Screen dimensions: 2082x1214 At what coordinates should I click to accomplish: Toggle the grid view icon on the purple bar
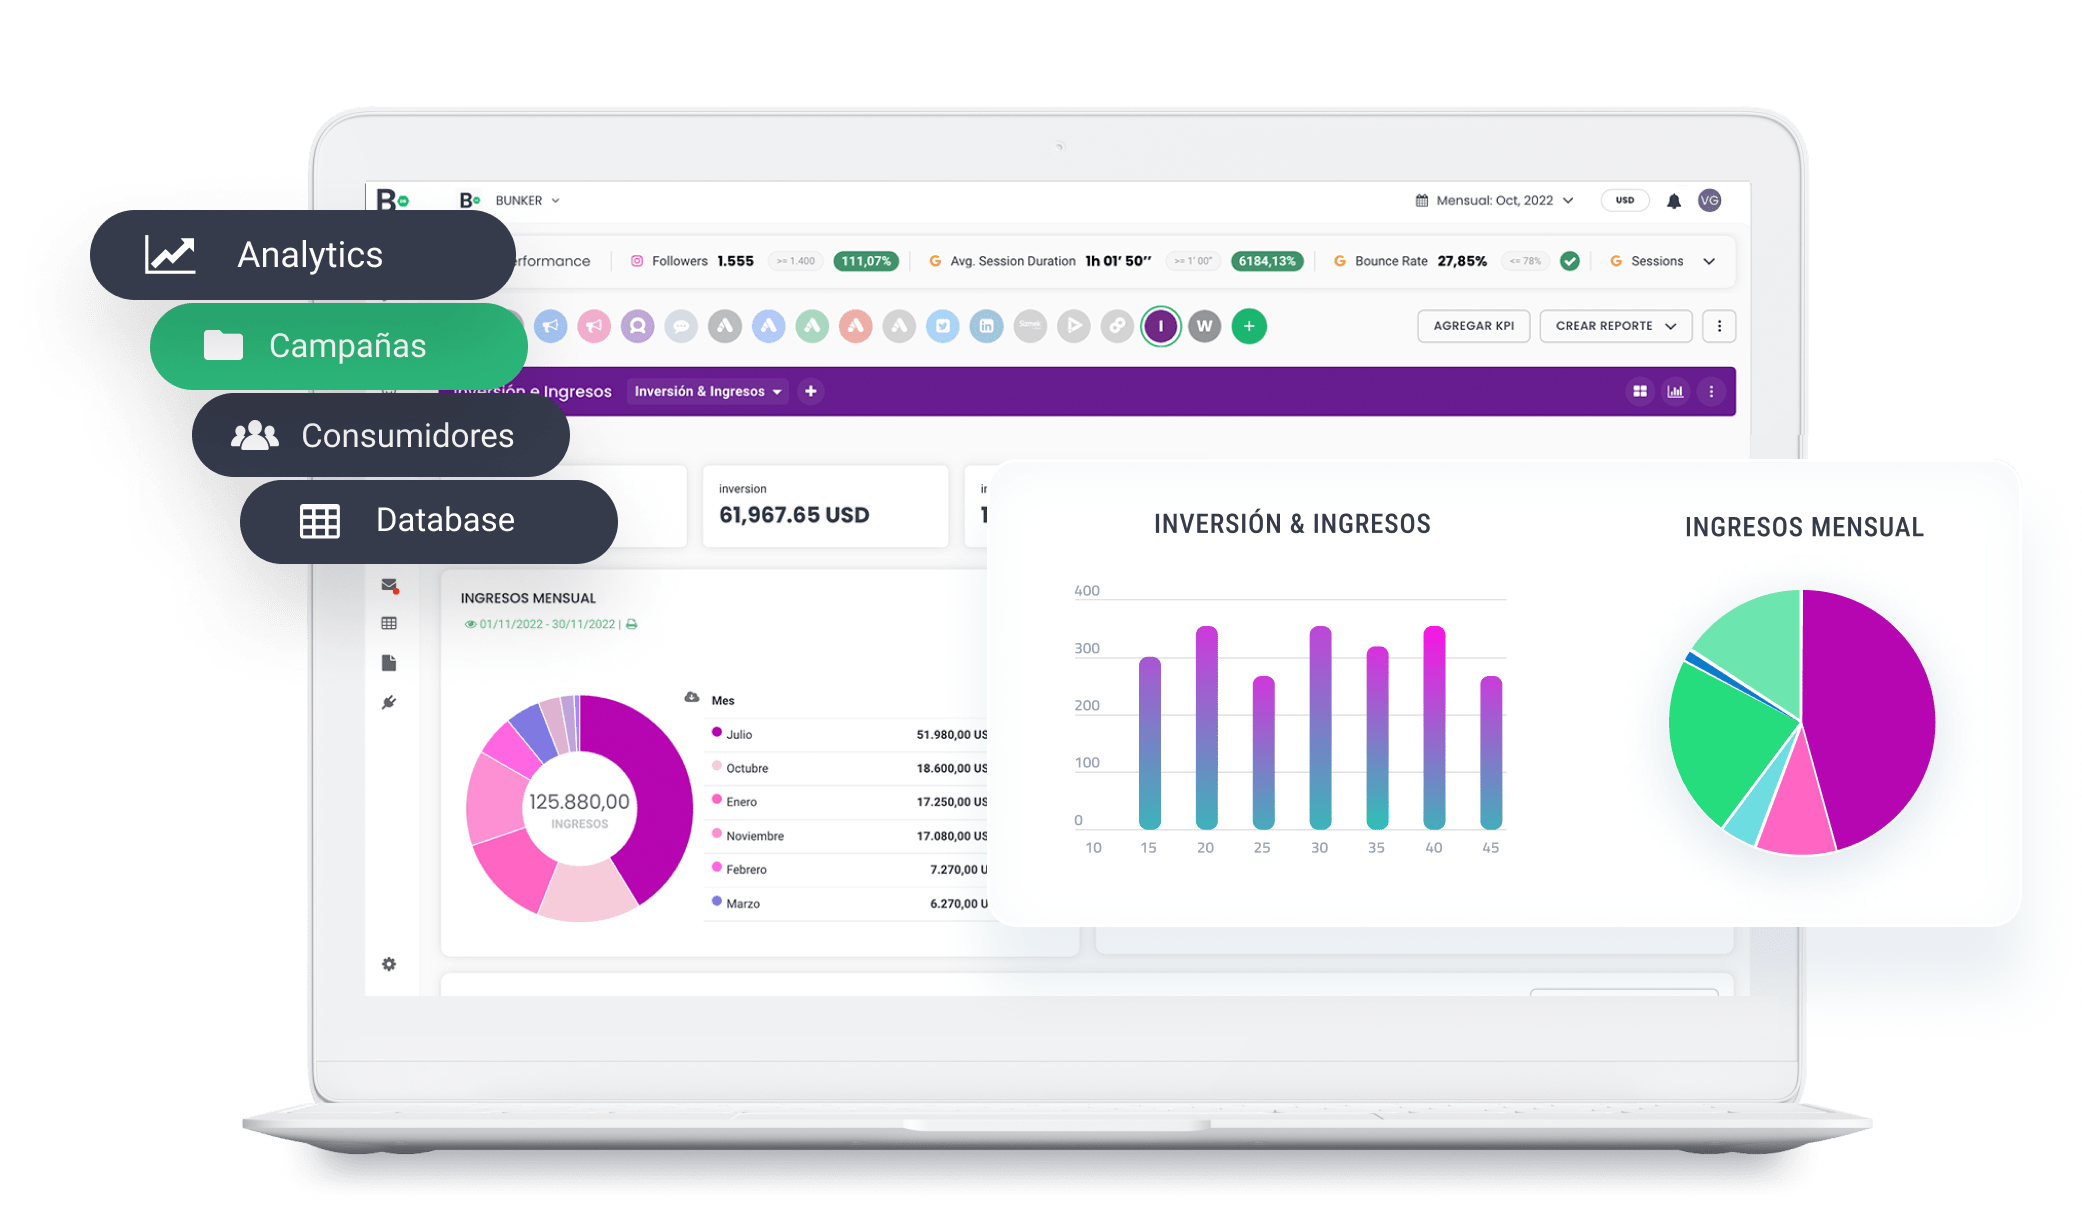[x=1641, y=391]
